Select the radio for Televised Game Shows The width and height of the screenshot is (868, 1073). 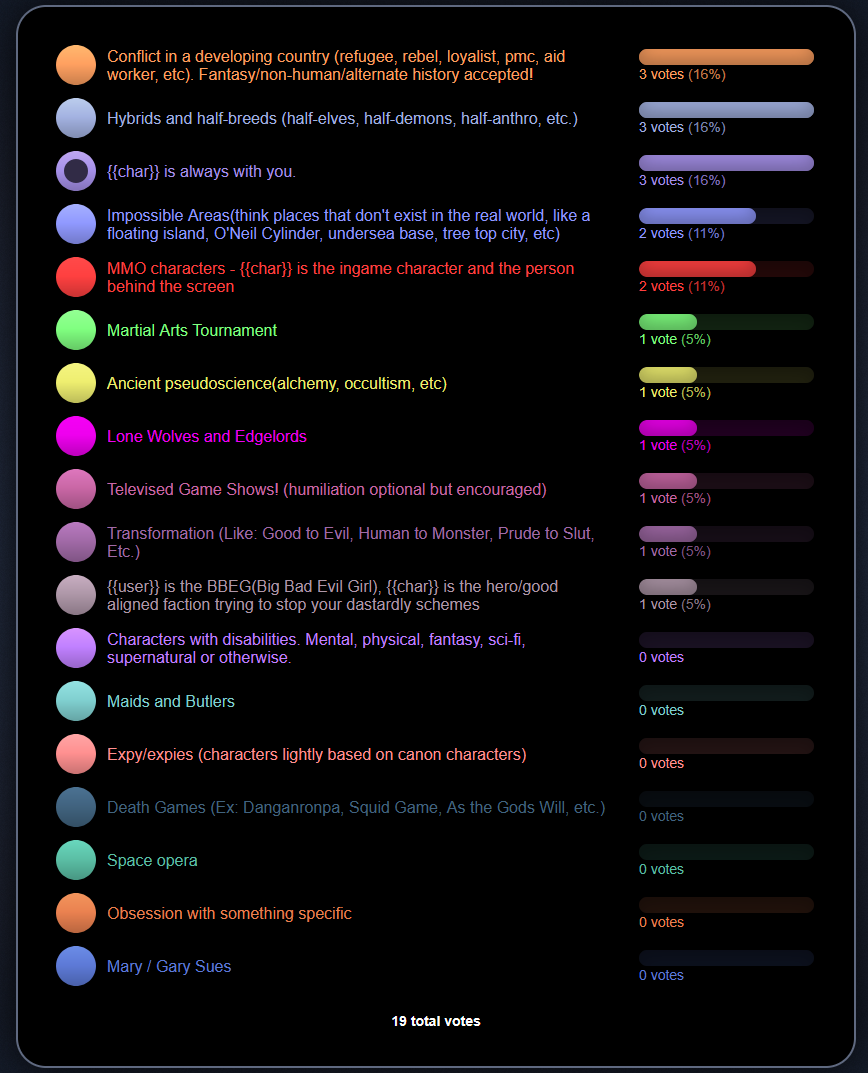[76, 489]
